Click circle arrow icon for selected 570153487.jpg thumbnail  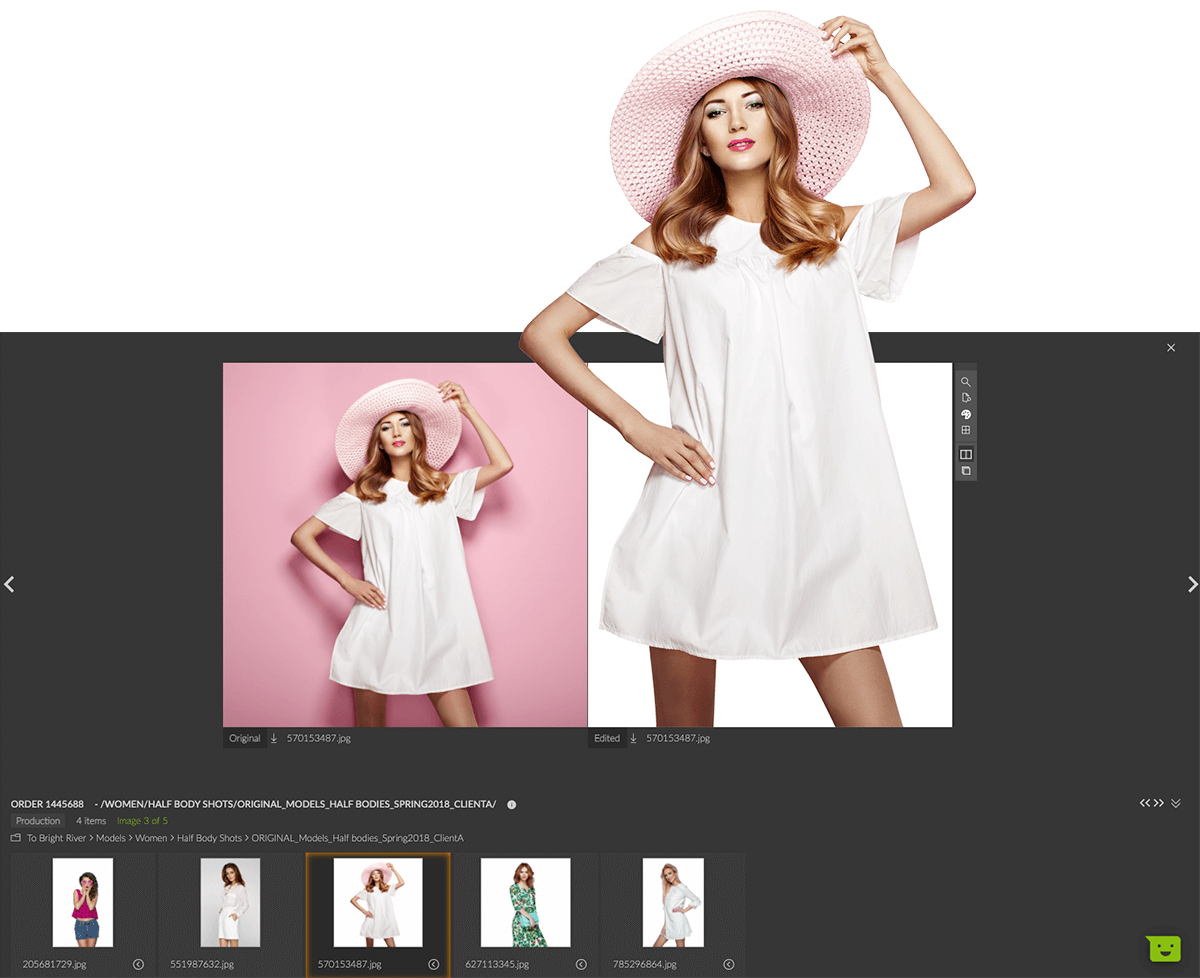coord(433,964)
